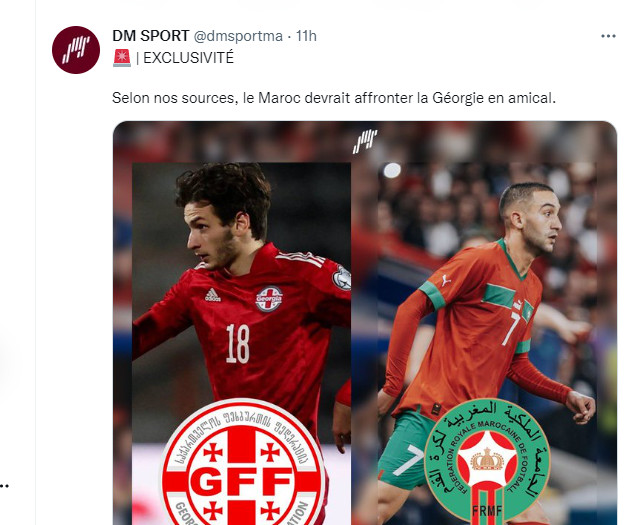The width and height of the screenshot is (624, 525).
Task: Click the red siren emoji
Action: (x=122, y=58)
